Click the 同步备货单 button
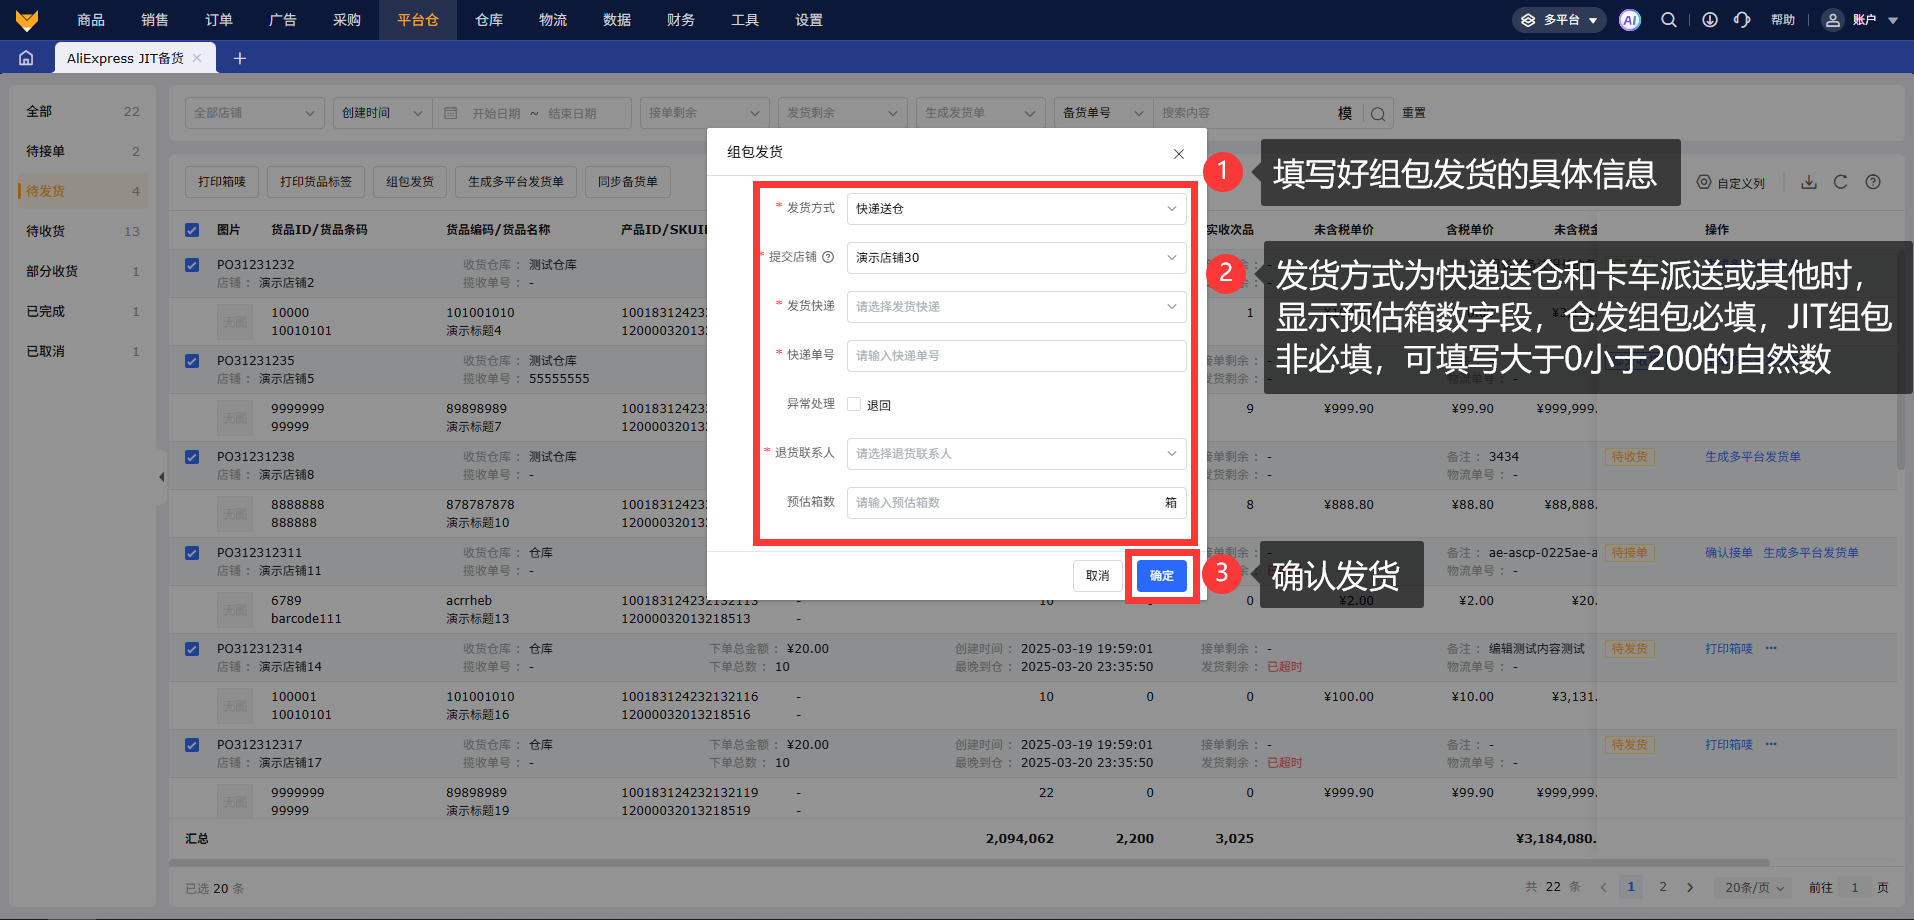1914x920 pixels. pos(628,182)
